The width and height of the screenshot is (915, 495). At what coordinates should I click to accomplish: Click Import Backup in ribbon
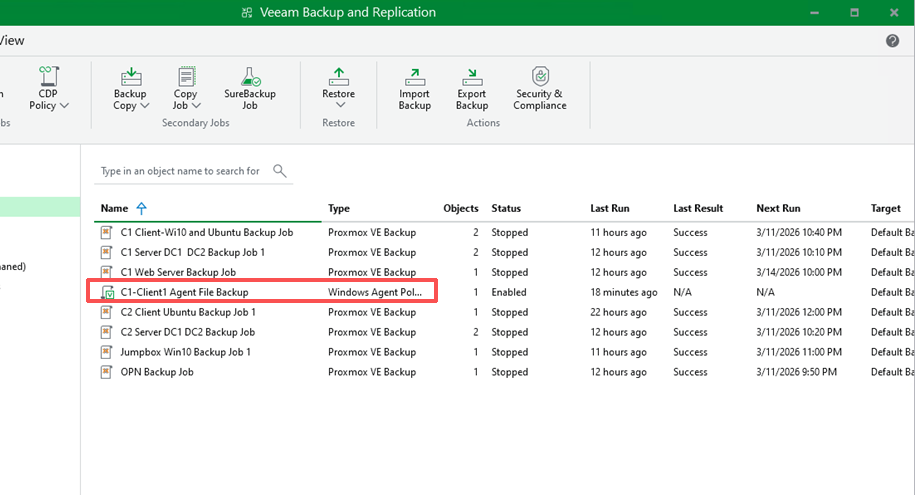coord(414,88)
